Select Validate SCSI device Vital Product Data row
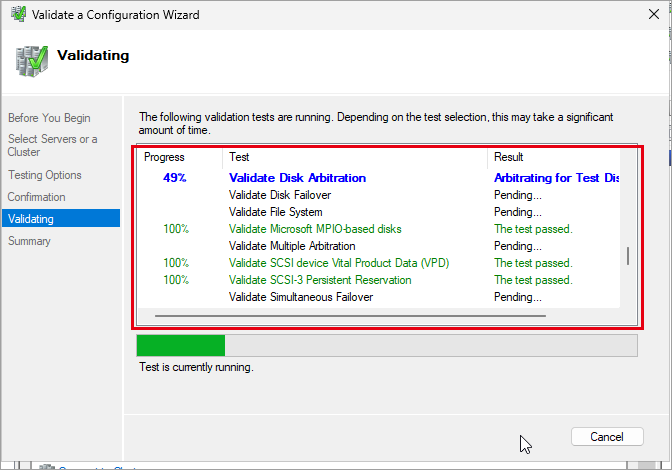672x470 pixels. pyautogui.click(x=379, y=263)
